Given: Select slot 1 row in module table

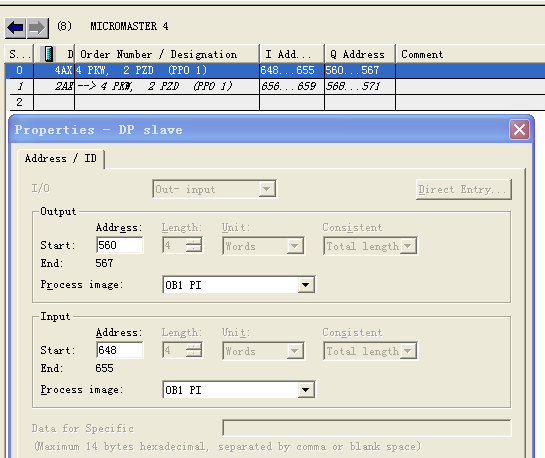Looking at the screenshot, I should pyautogui.click(x=275, y=86).
